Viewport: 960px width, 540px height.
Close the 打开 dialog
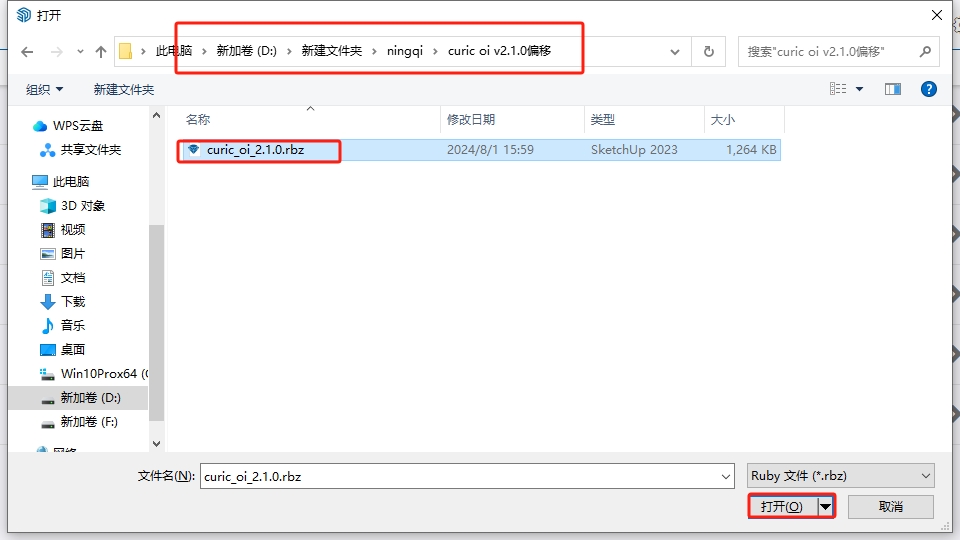[937, 15]
